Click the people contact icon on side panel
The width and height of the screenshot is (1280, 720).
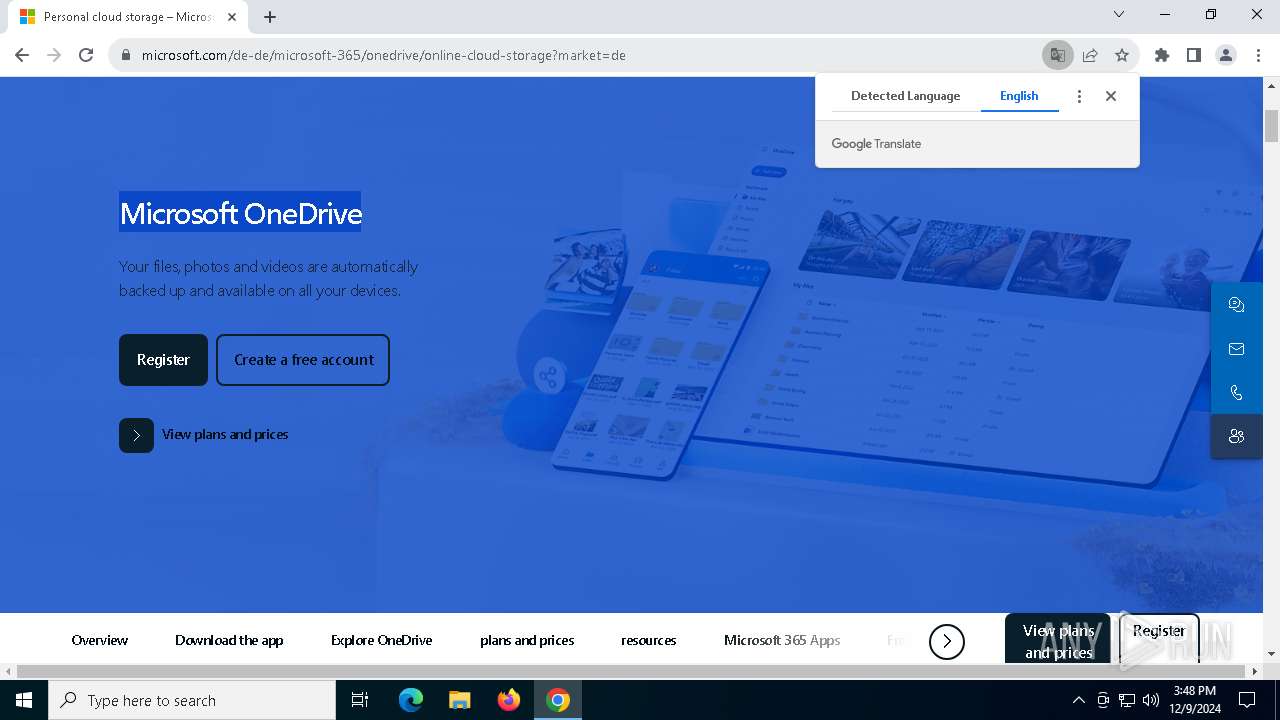pos(1237,437)
